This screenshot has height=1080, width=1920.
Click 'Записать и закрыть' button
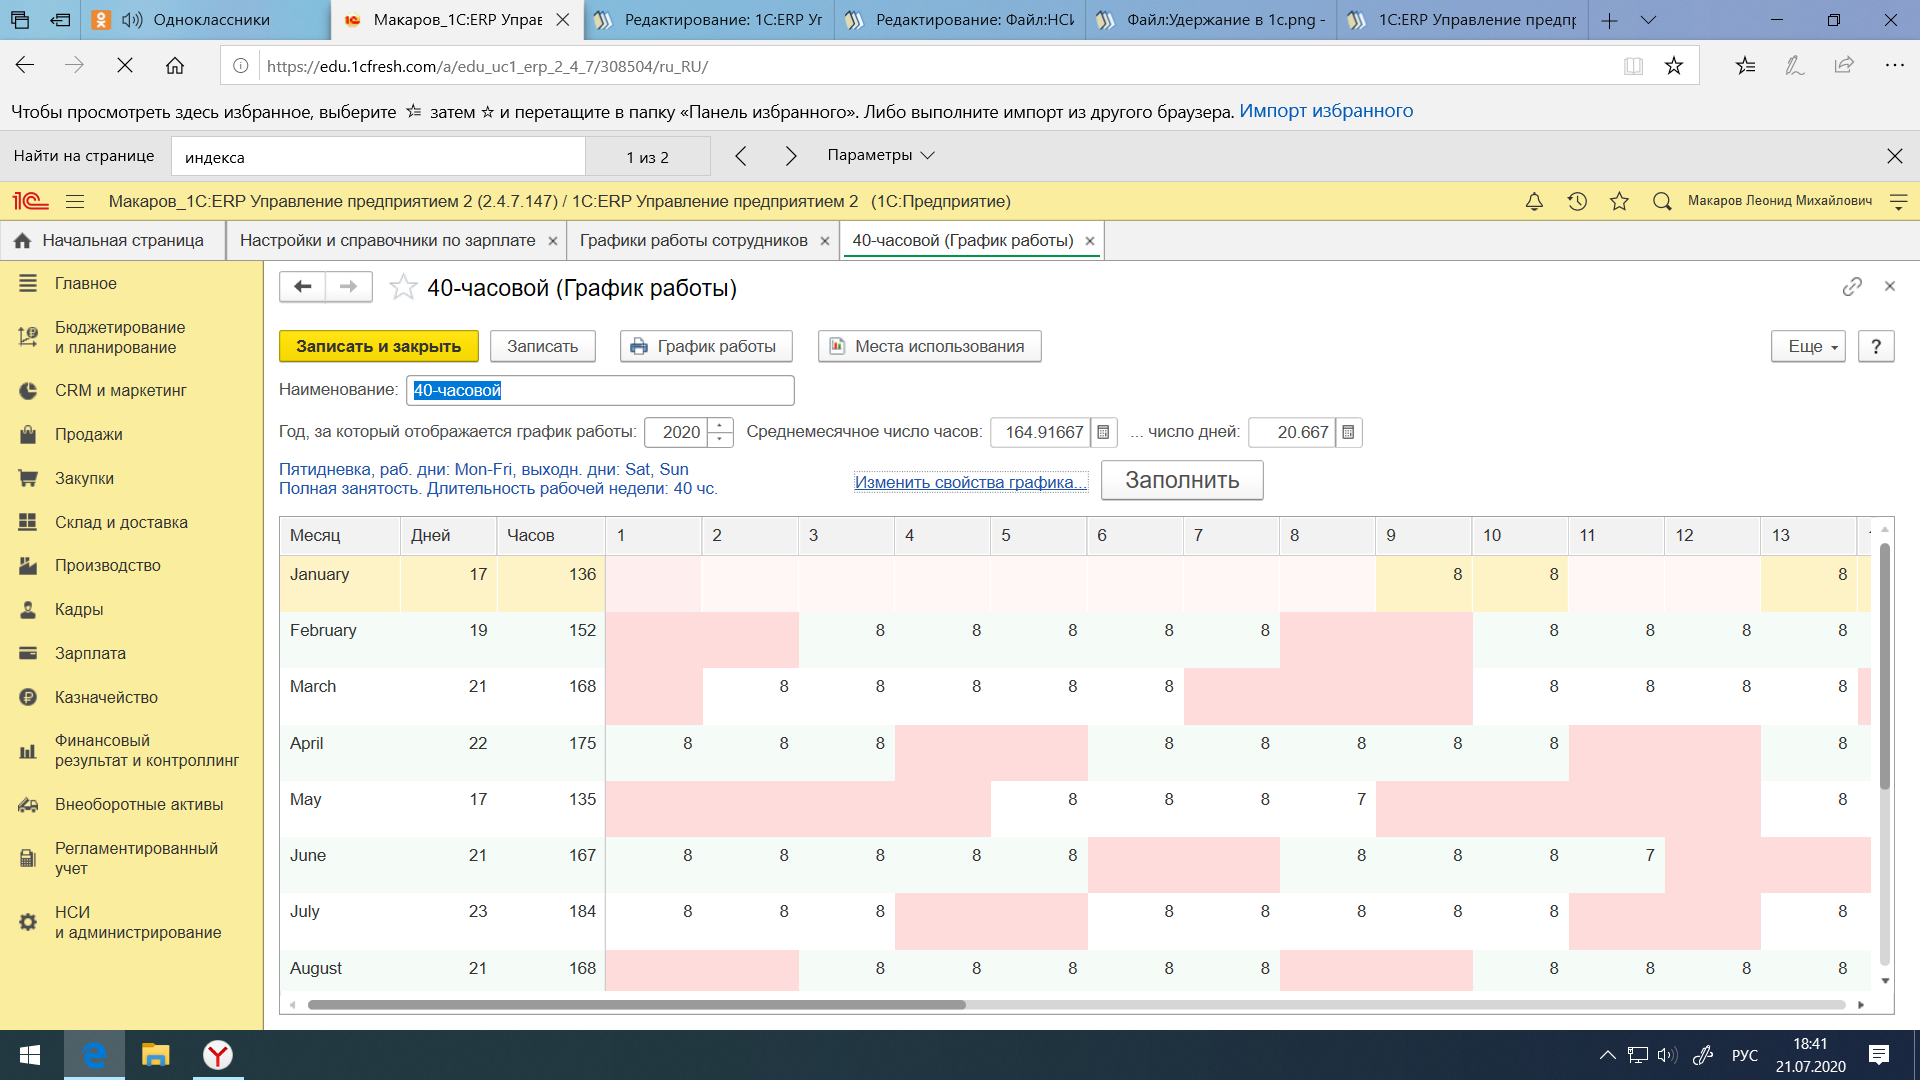[x=380, y=345]
